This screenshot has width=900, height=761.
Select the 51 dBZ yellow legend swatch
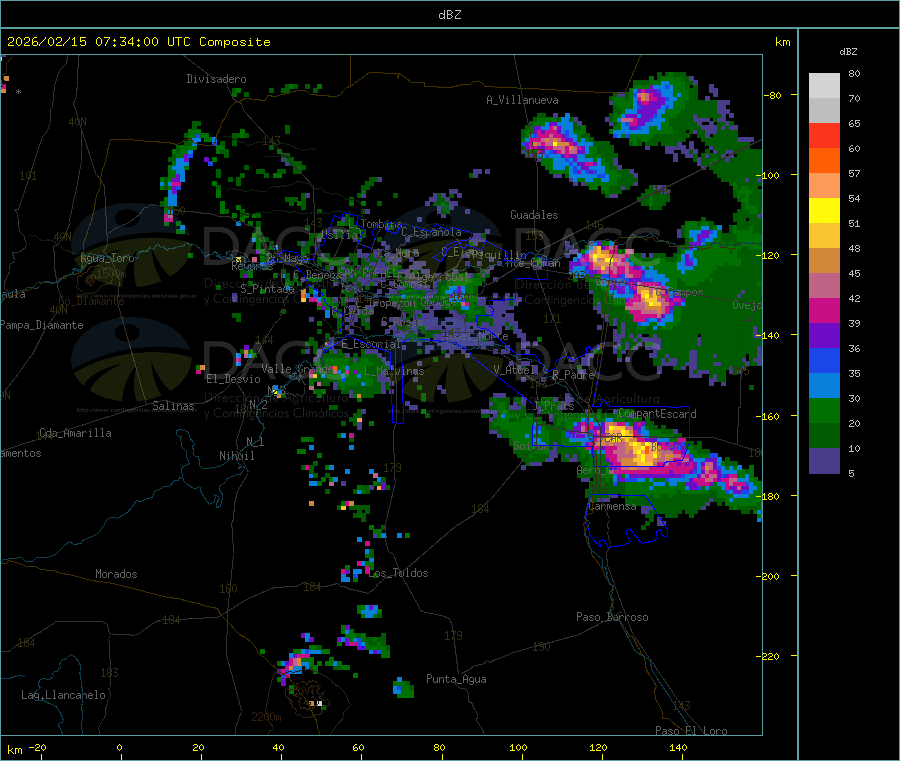pos(824,211)
